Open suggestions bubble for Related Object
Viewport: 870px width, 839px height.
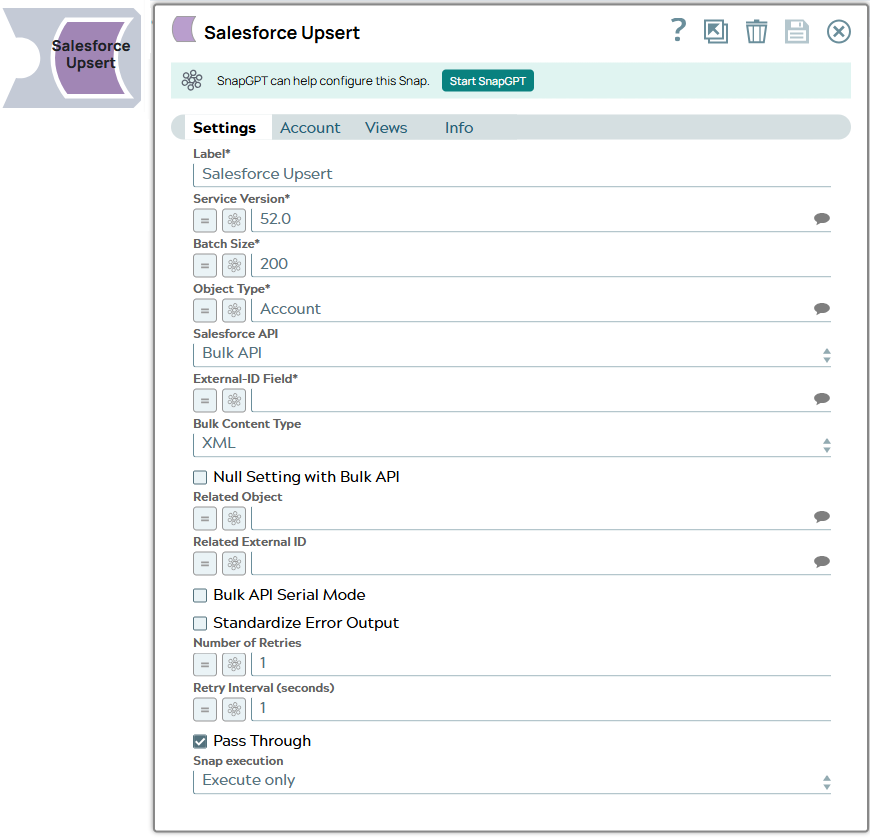click(x=822, y=517)
